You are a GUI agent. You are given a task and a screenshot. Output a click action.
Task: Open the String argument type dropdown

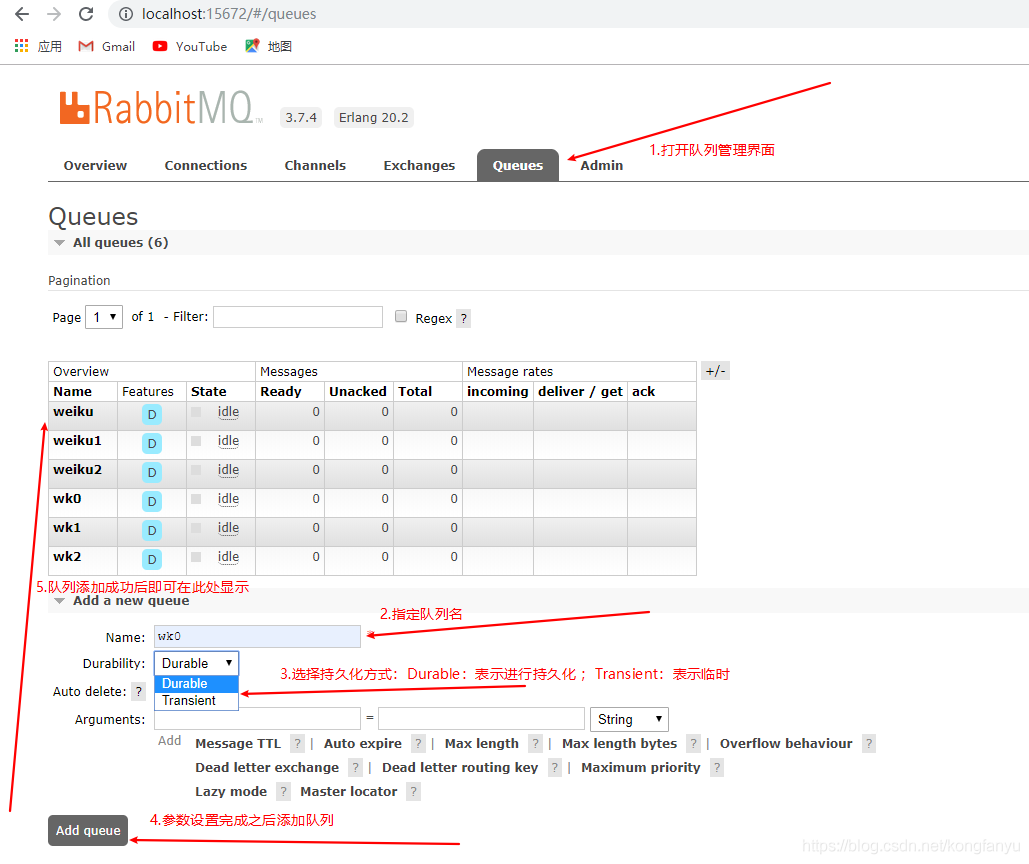628,719
